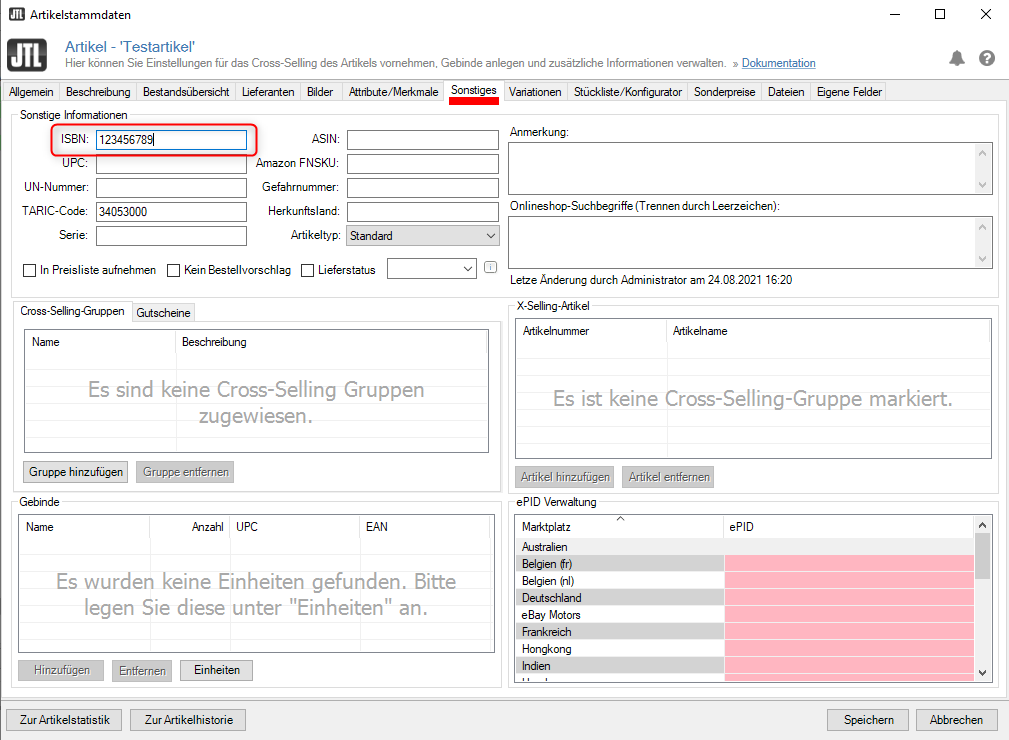Open the Variationen tab
Screen dimensions: 1009x740
[535, 92]
